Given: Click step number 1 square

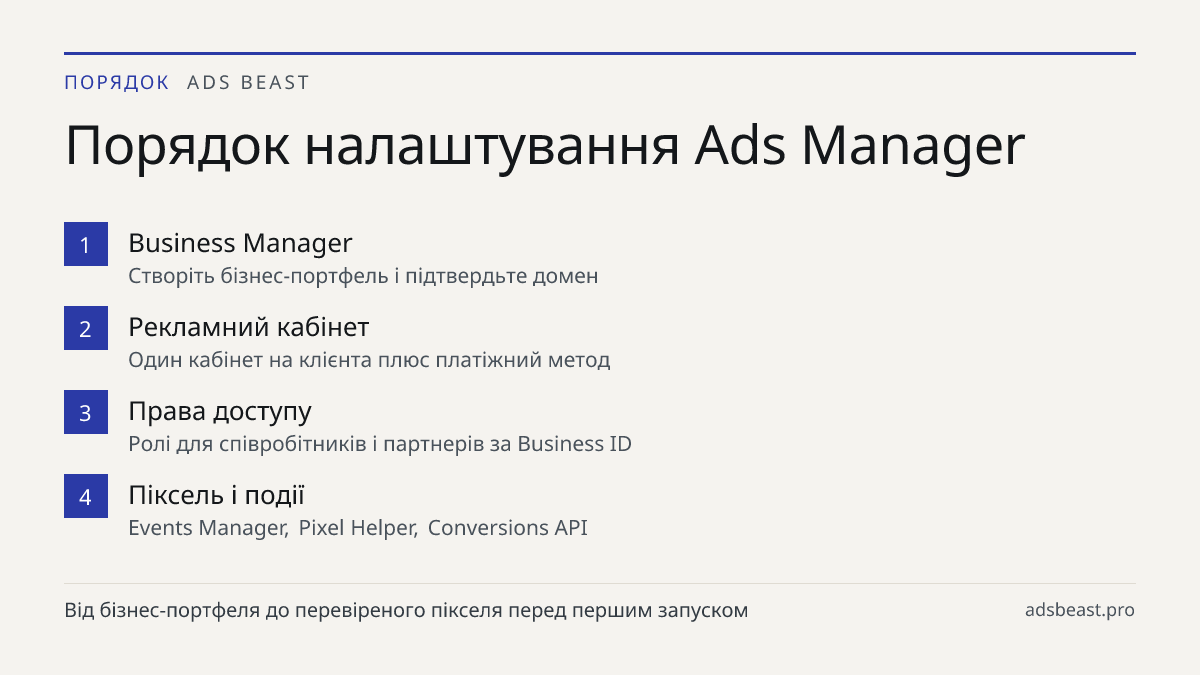Looking at the screenshot, I should click(x=86, y=244).
